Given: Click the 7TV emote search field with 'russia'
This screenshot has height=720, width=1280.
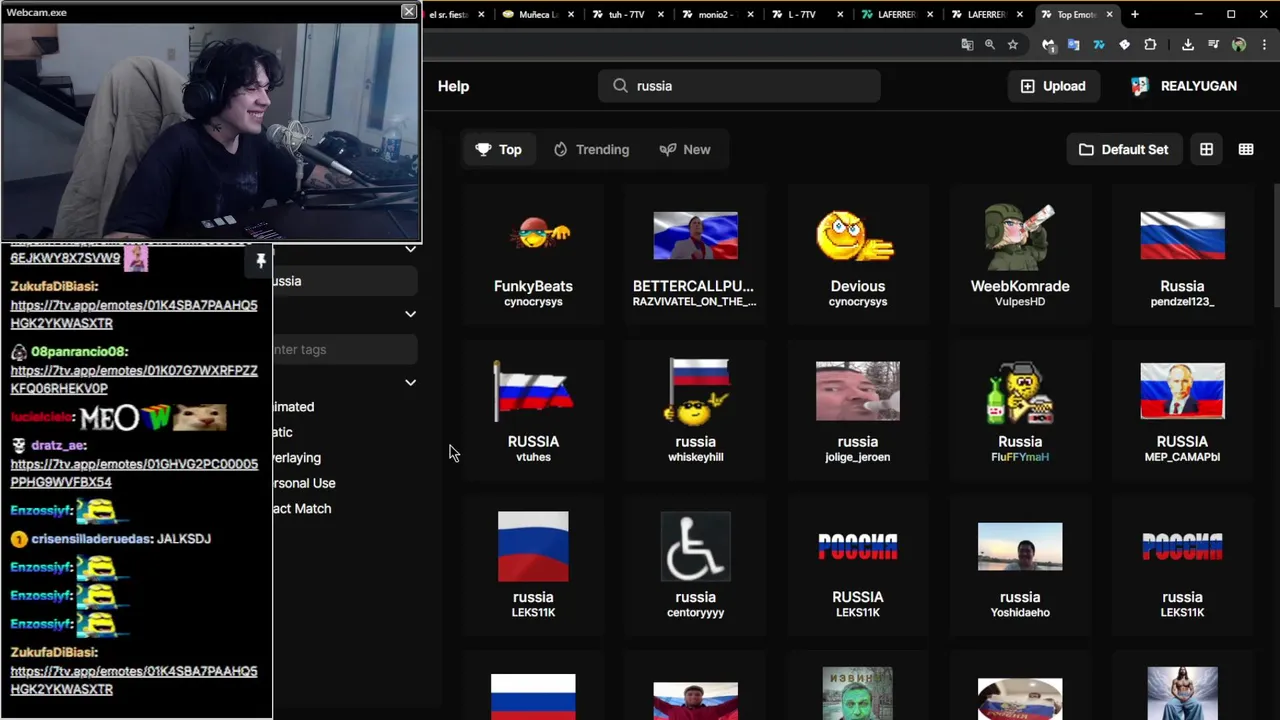Looking at the screenshot, I should tap(739, 86).
